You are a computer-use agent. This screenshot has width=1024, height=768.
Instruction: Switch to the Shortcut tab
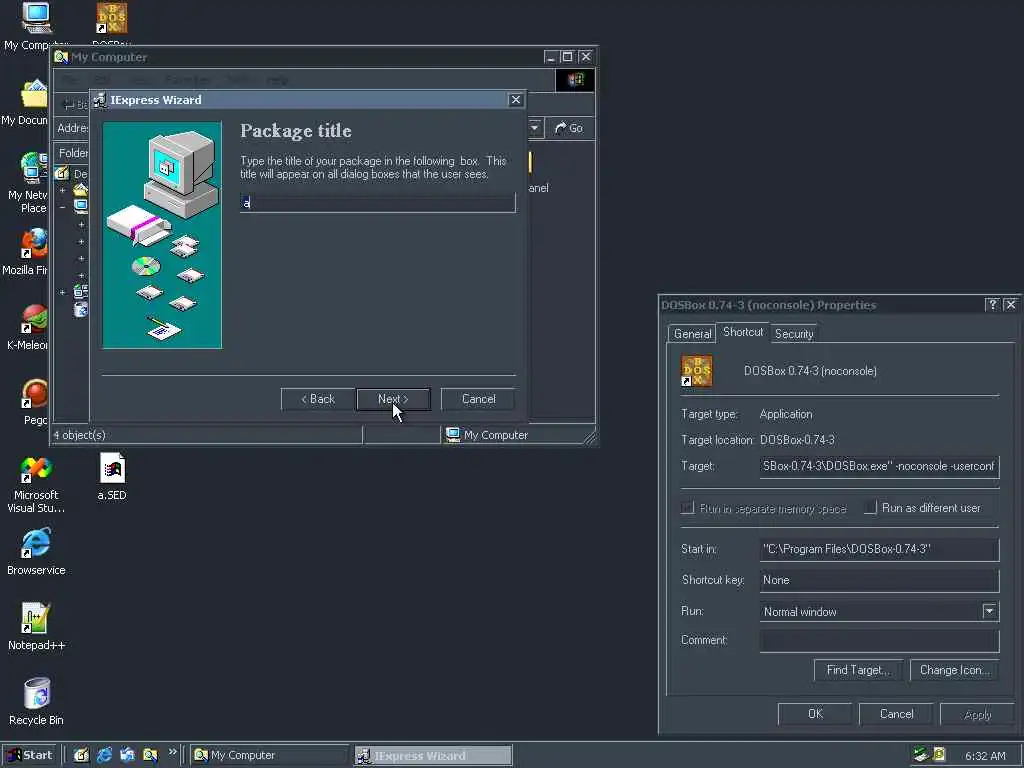(x=743, y=332)
